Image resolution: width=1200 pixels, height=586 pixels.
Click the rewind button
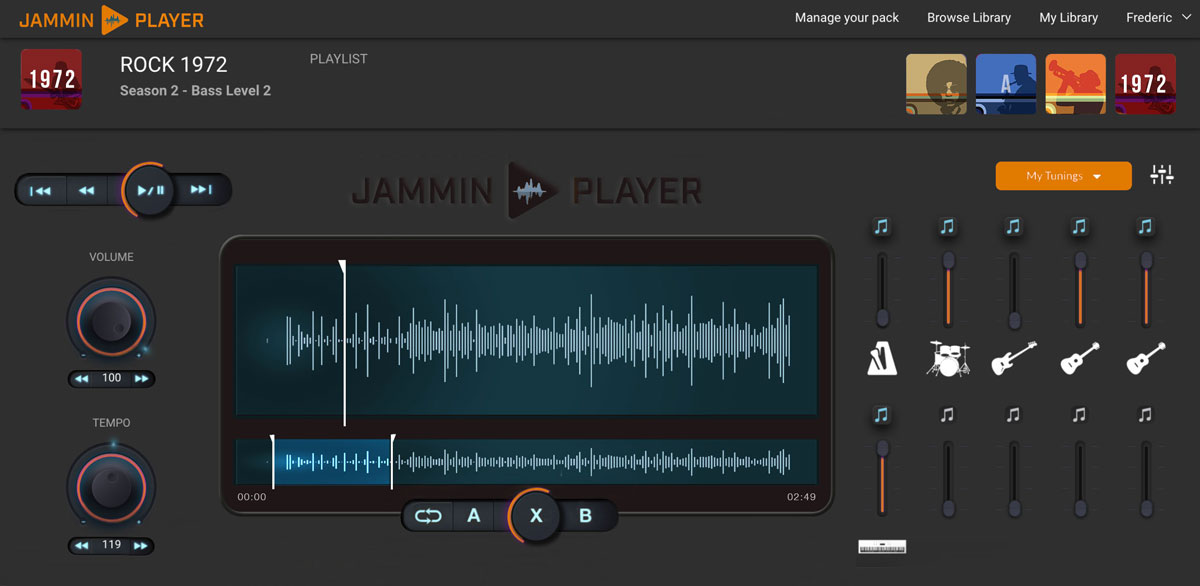[x=87, y=190]
